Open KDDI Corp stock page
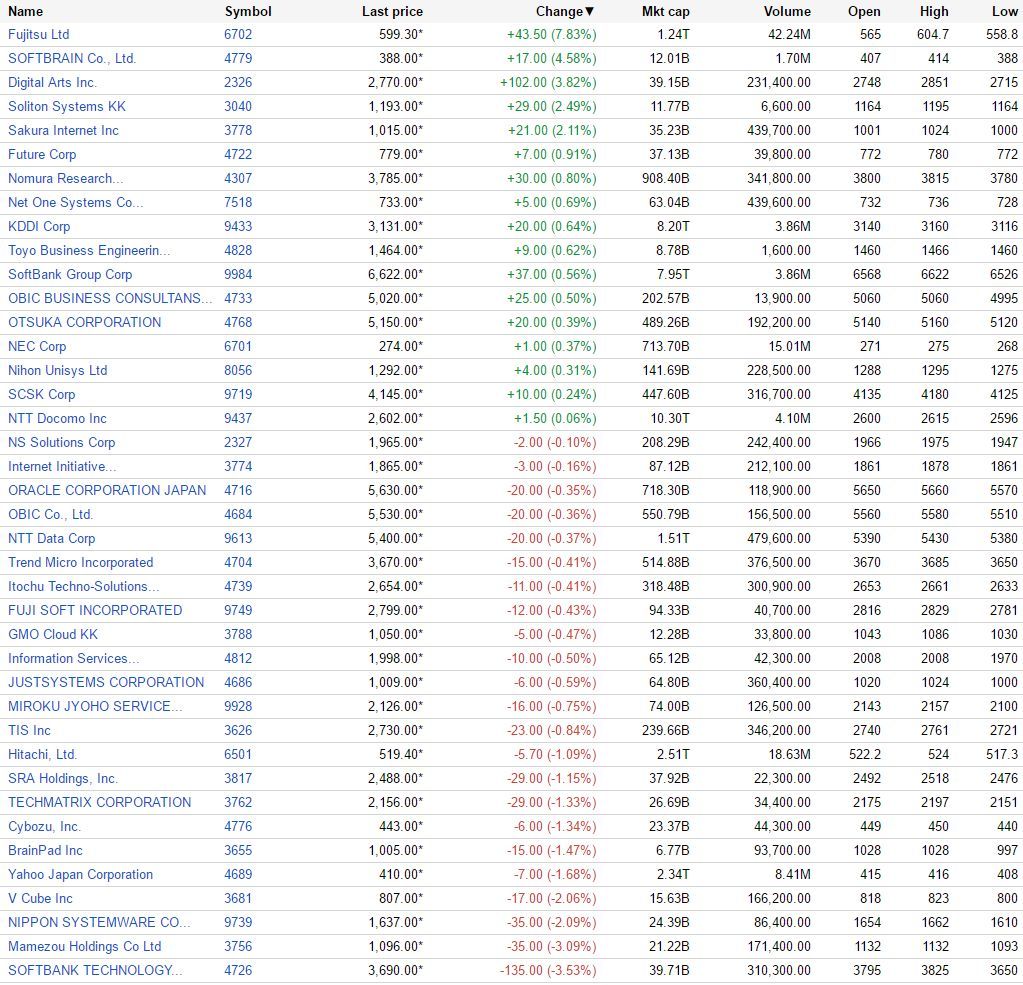 tap(39, 226)
